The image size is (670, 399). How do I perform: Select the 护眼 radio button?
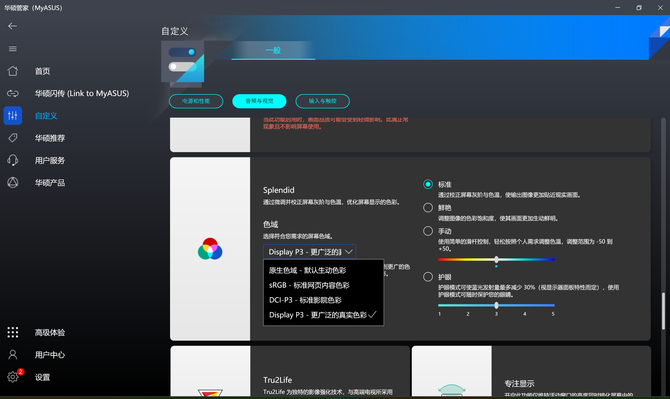[x=428, y=277]
